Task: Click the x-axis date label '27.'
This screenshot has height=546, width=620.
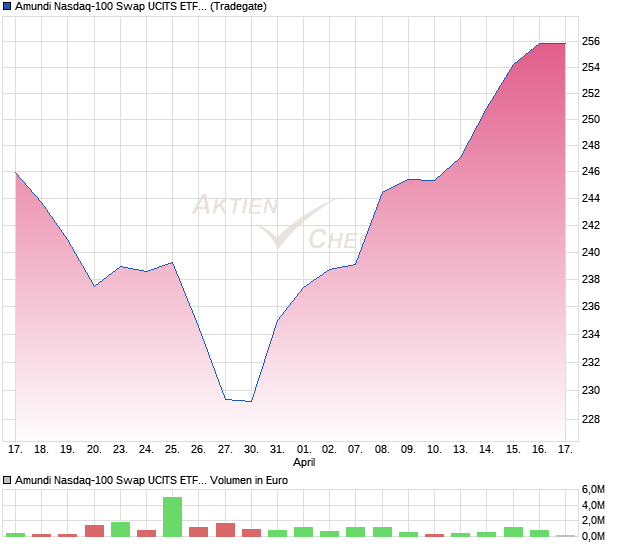Action: pos(225,450)
